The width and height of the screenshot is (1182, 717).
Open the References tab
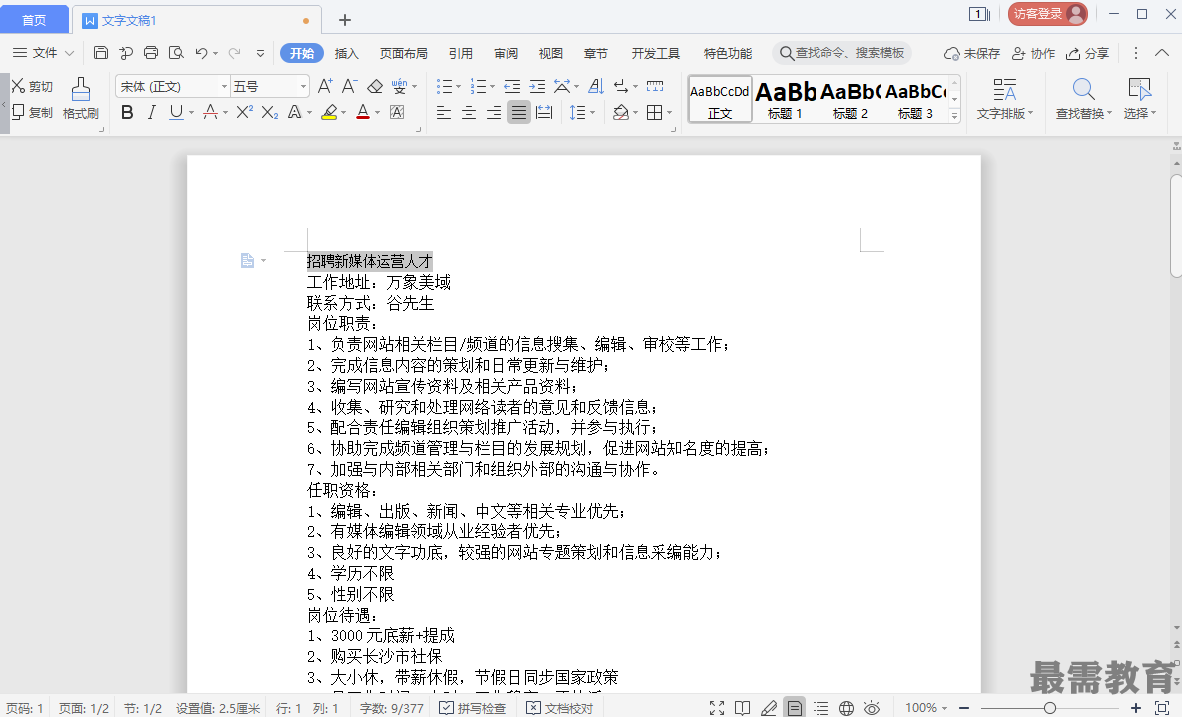(461, 53)
